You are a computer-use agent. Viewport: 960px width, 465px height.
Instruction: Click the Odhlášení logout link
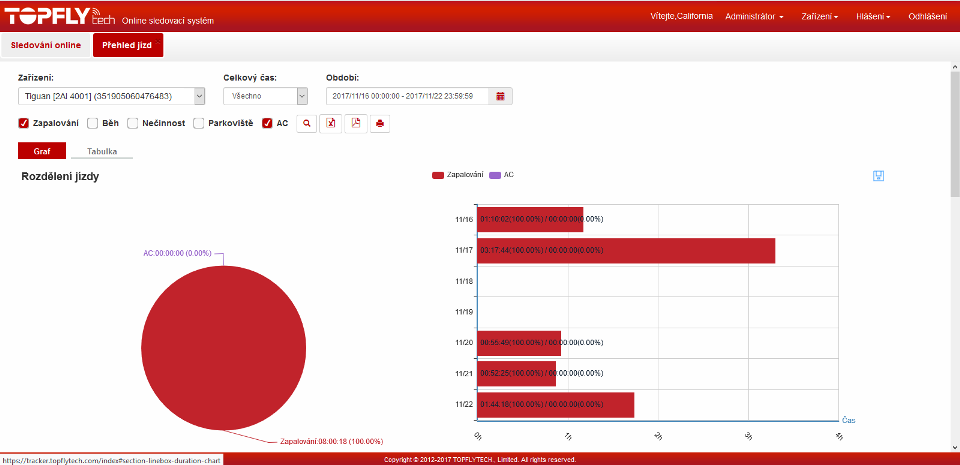[x=927, y=16]
